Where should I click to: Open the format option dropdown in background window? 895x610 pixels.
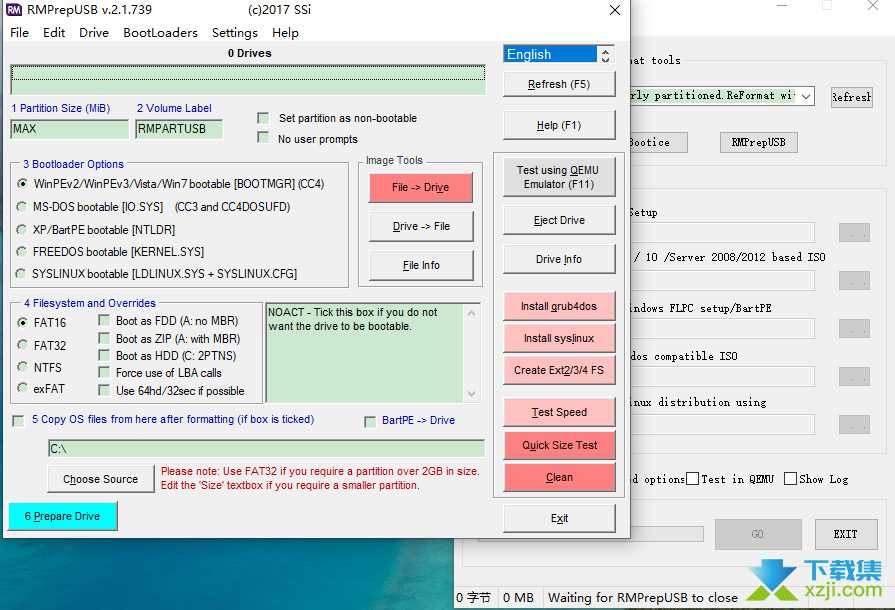[805, 96]
